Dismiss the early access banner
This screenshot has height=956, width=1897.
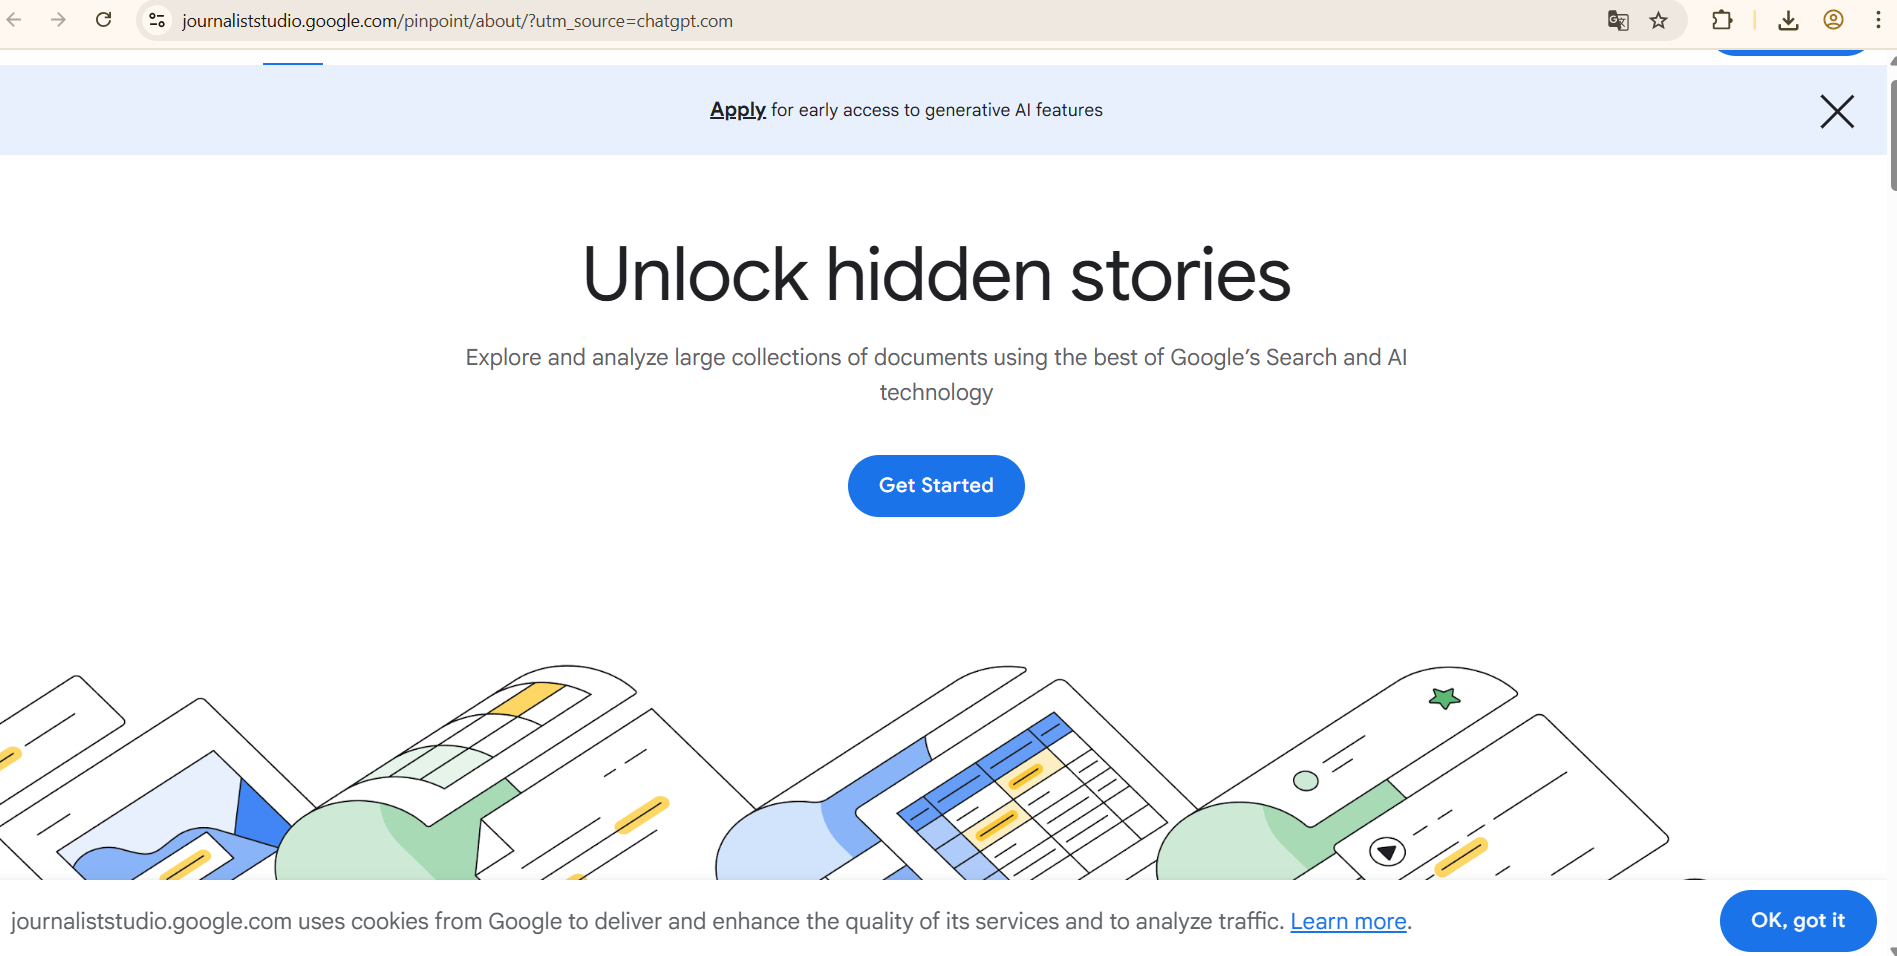(x=1837, y=111)
